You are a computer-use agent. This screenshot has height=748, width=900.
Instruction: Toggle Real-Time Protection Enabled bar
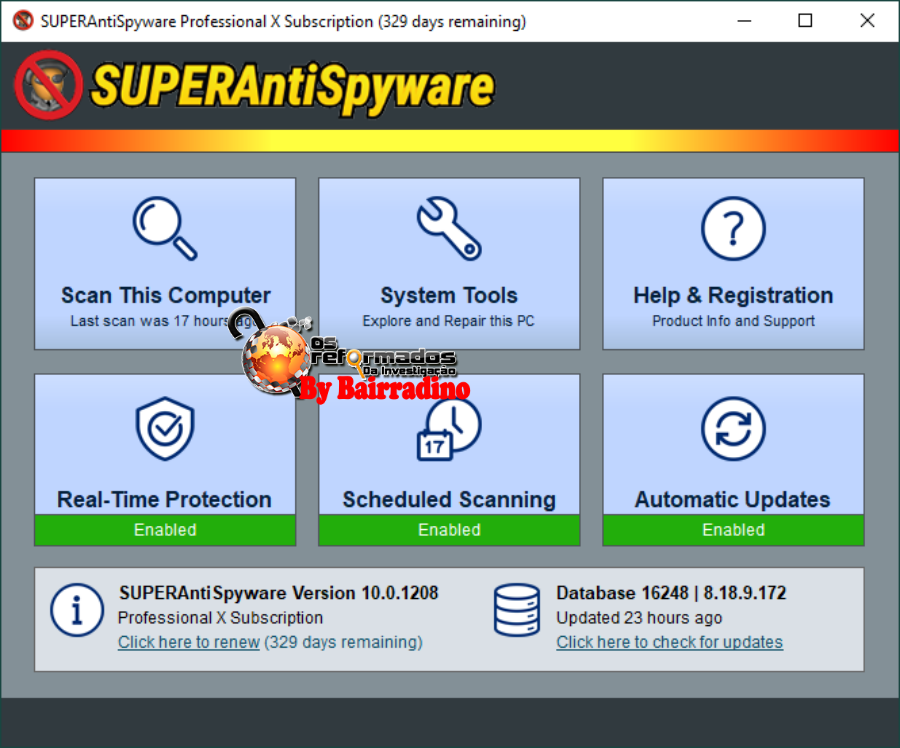[x=165, y=529]
